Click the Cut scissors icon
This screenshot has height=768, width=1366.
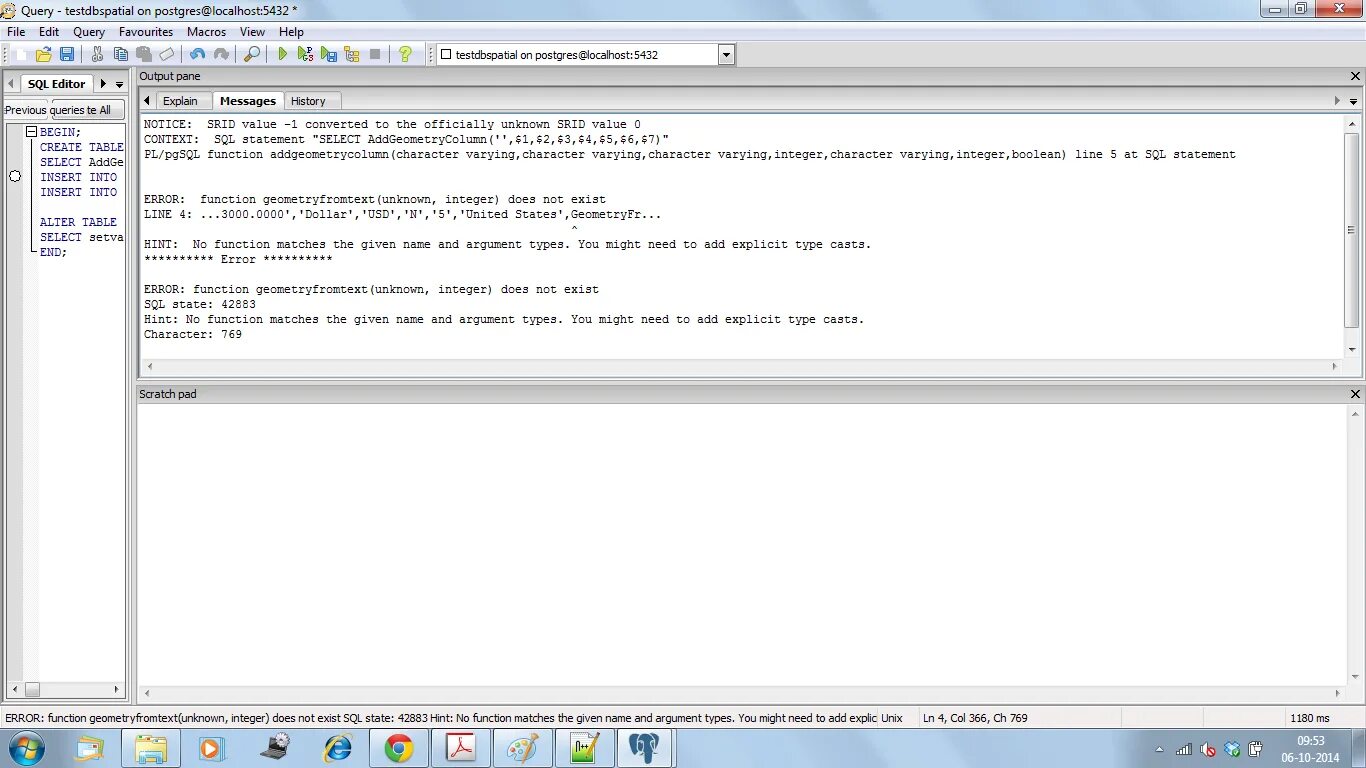click(98, 54)
